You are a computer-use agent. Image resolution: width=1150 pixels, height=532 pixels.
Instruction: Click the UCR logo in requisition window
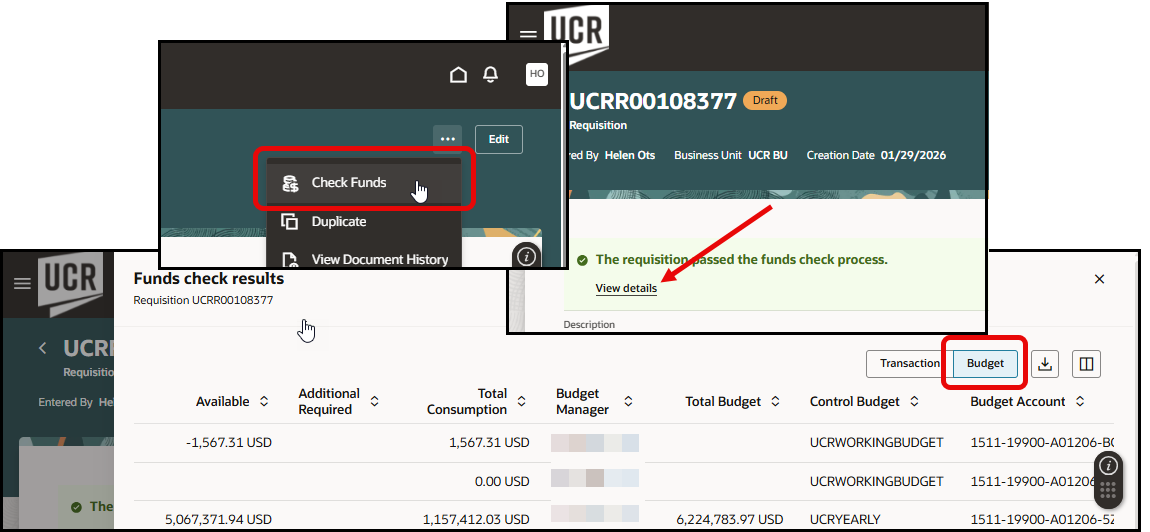576,32
